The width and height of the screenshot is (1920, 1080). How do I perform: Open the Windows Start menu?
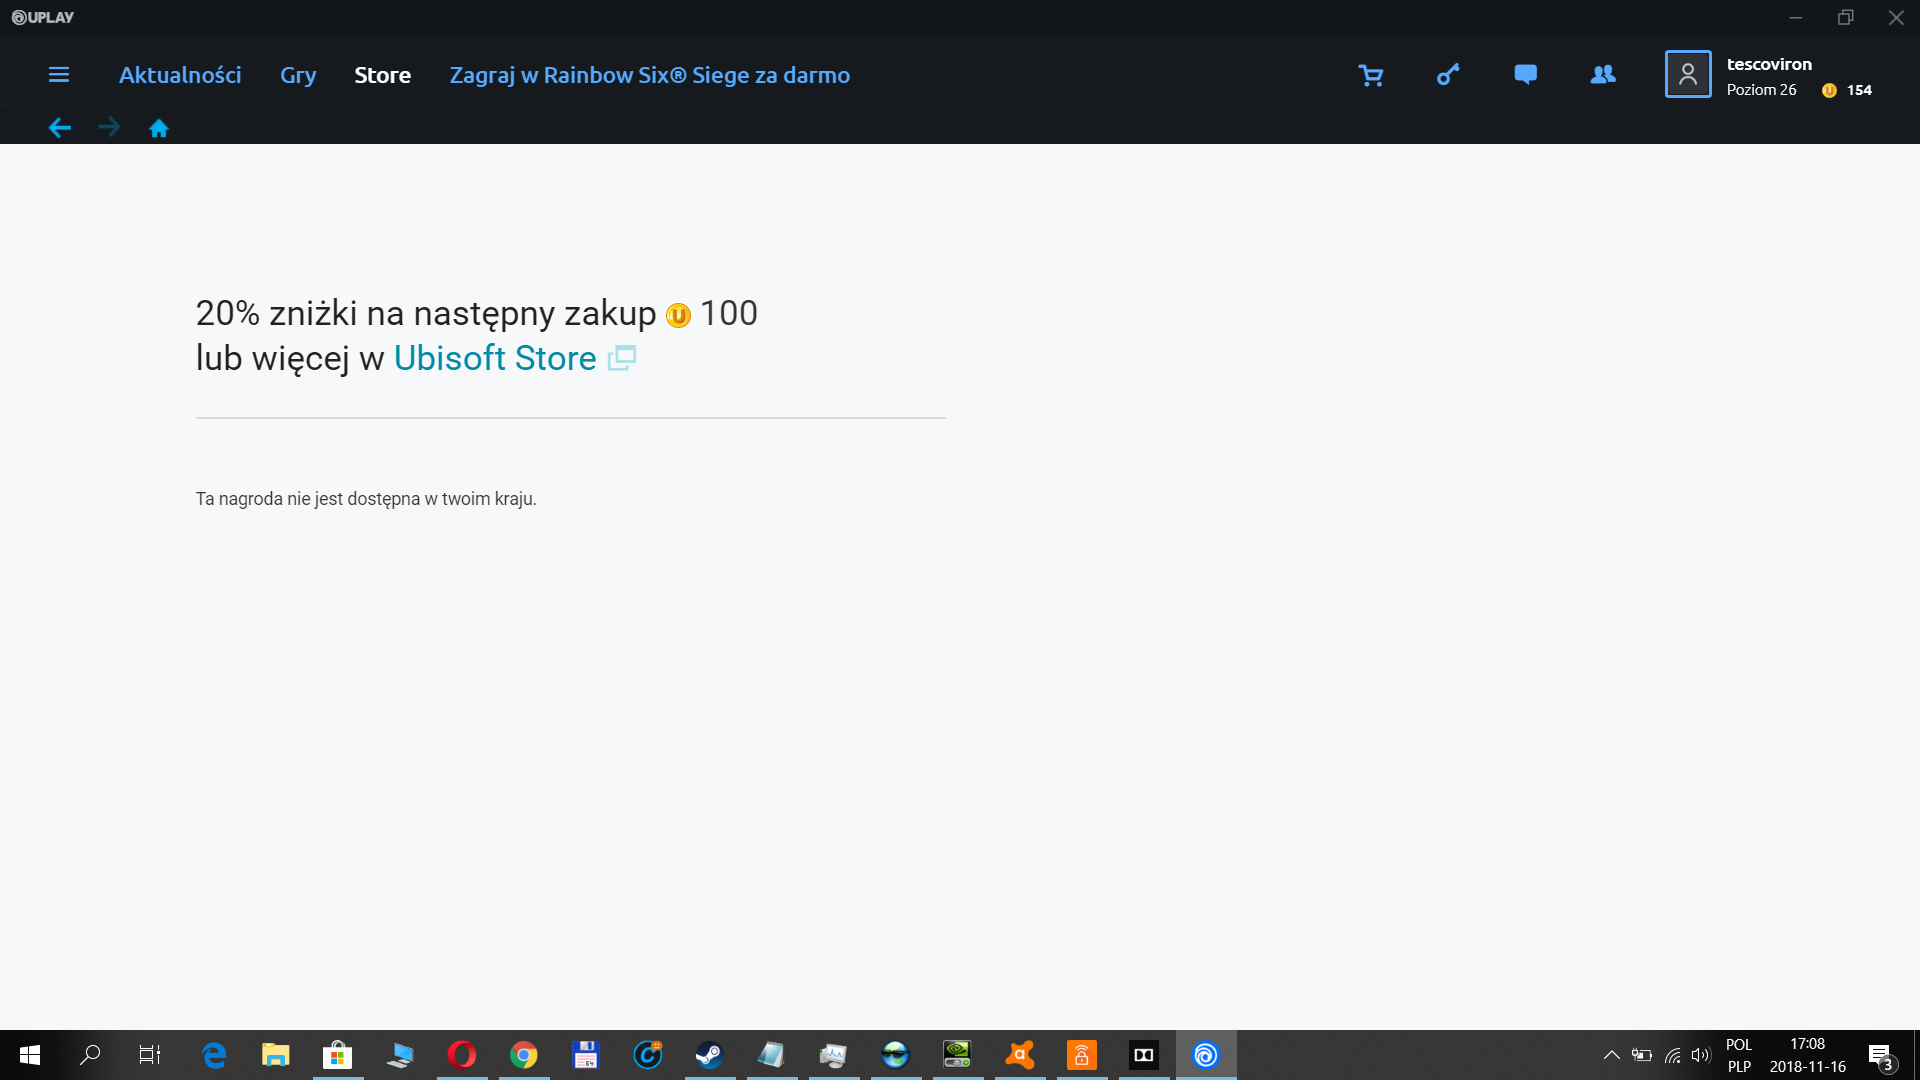[30, 1055]
